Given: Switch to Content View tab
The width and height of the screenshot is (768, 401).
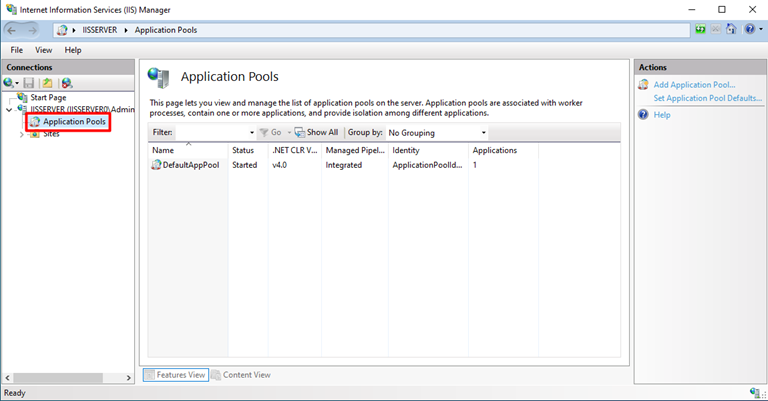Looking at the screenshot, I should click(241, 375).
